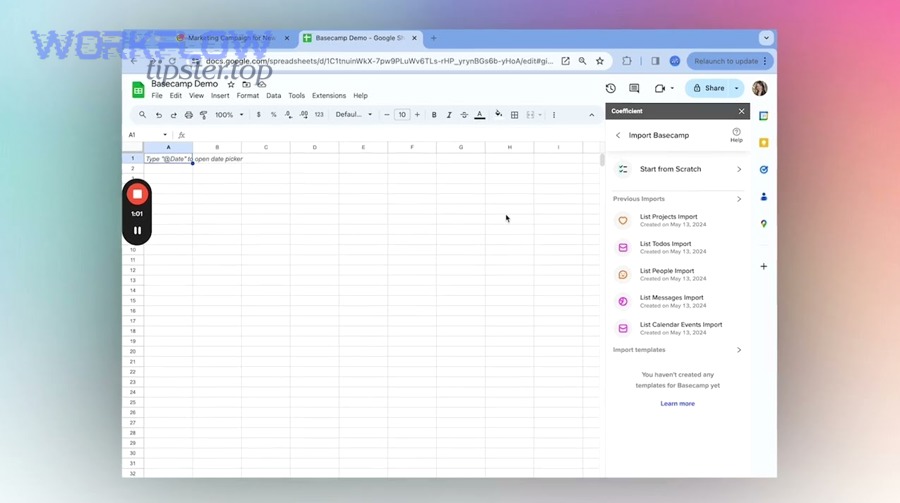
Task: Open the Share options dropdown arrow
Action: [737, 88]
